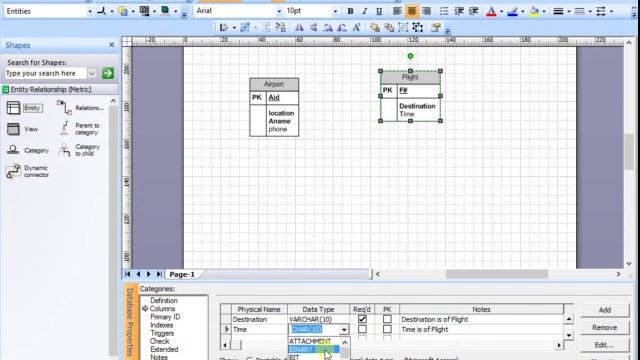Click the Group shapes icon
Screen dimensions: 640x360
click(x=403, y=27)
